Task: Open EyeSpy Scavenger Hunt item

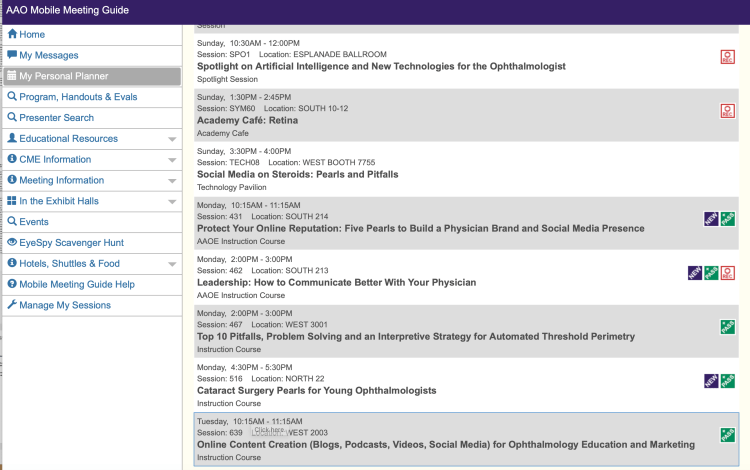Action: point(92,243)
